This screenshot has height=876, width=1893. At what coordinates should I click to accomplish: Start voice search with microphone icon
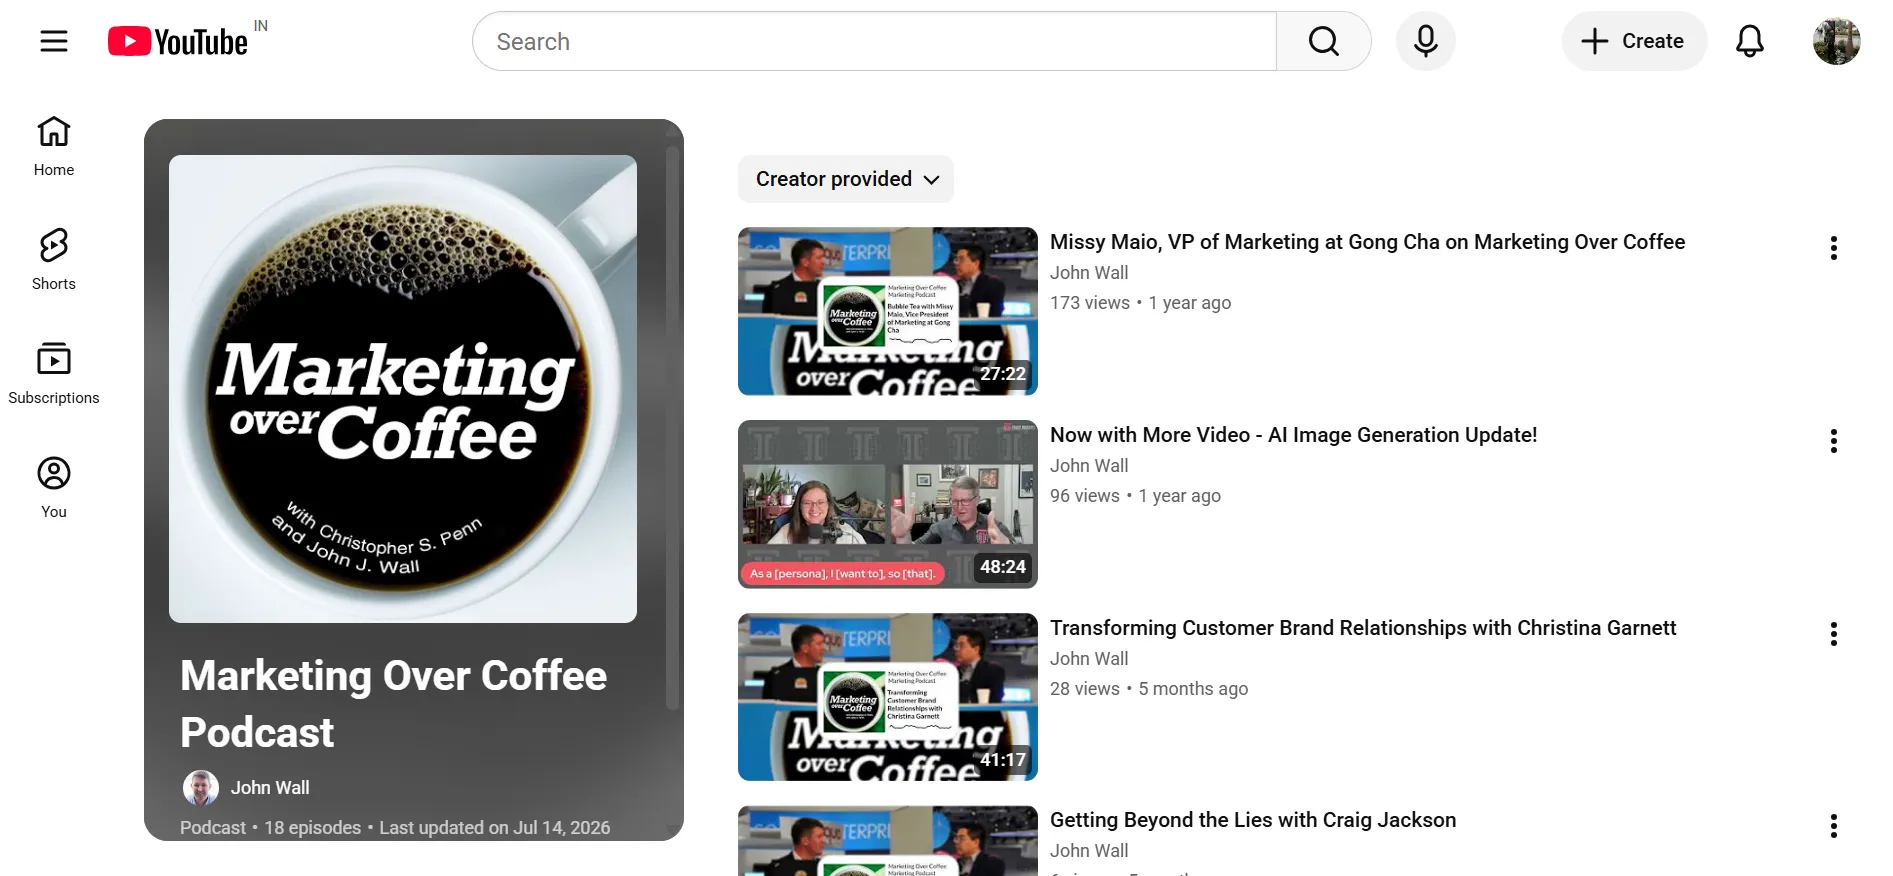tap(1425, 41)
